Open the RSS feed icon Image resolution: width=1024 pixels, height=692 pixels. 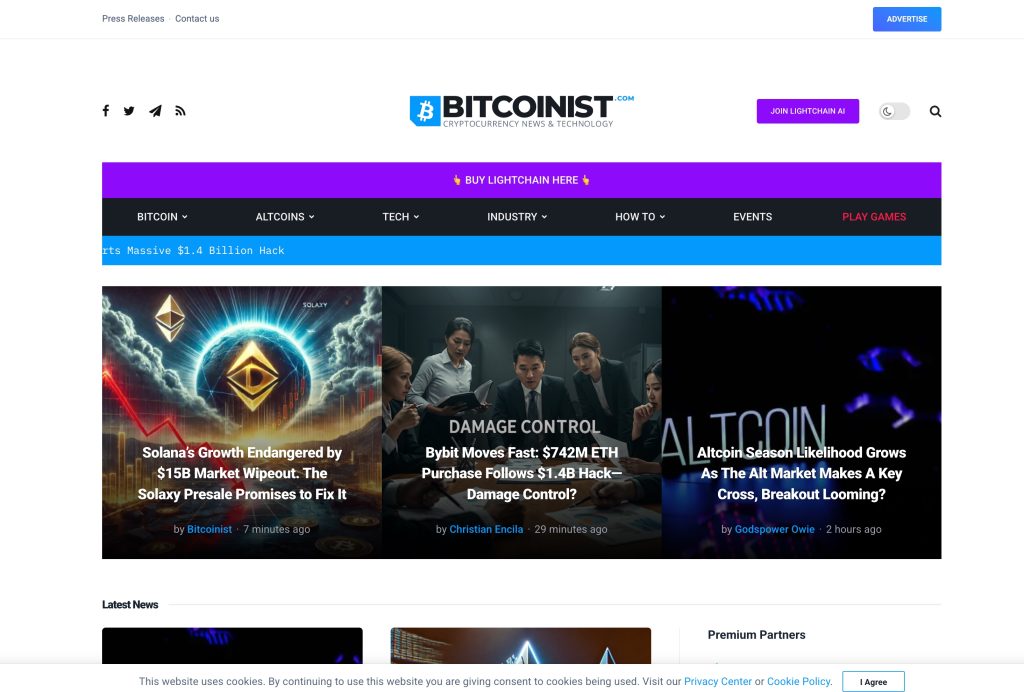coord(180,111)
